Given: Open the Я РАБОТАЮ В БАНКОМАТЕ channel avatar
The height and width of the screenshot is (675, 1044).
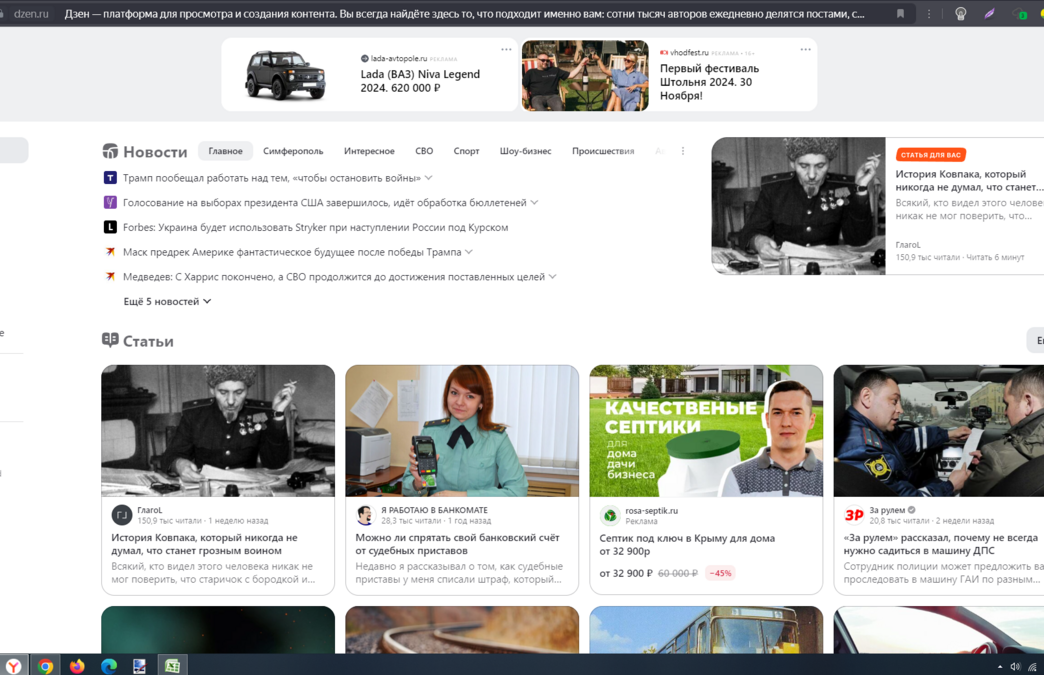Looking at the screenshot, I should point(366,515).
